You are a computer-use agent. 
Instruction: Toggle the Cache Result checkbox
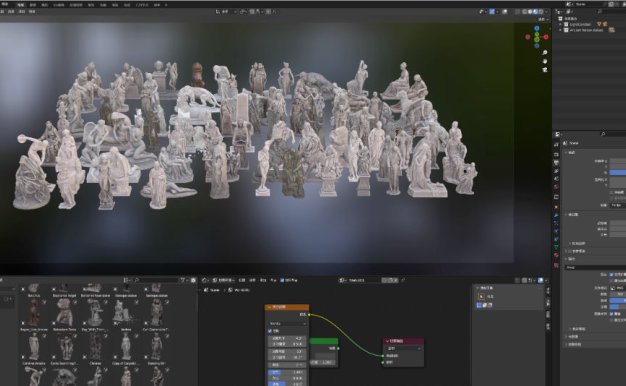tap(611, 280)
